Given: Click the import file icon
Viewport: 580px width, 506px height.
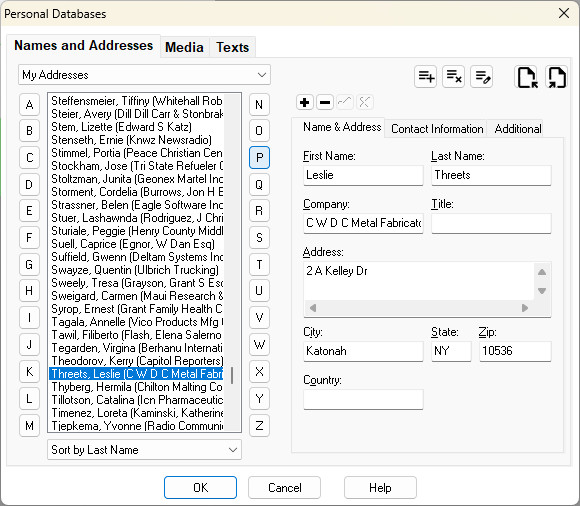Looking at the screenshot, I should [526, 77].
